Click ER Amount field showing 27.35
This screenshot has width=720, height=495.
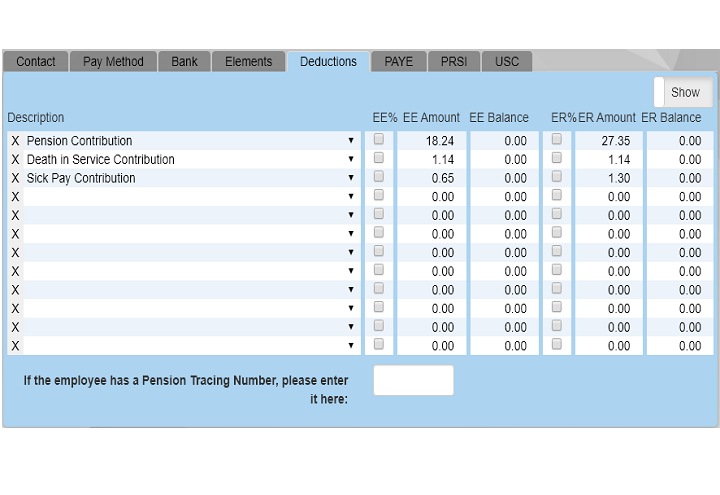tap(609, 141)
